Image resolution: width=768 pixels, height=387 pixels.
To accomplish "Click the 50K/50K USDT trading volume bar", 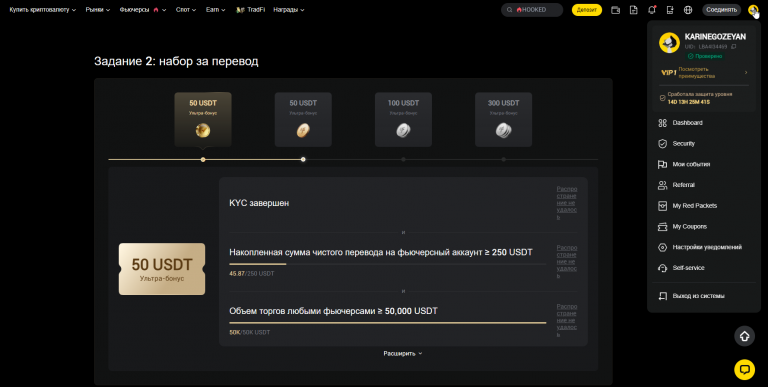I will point(387,323).
